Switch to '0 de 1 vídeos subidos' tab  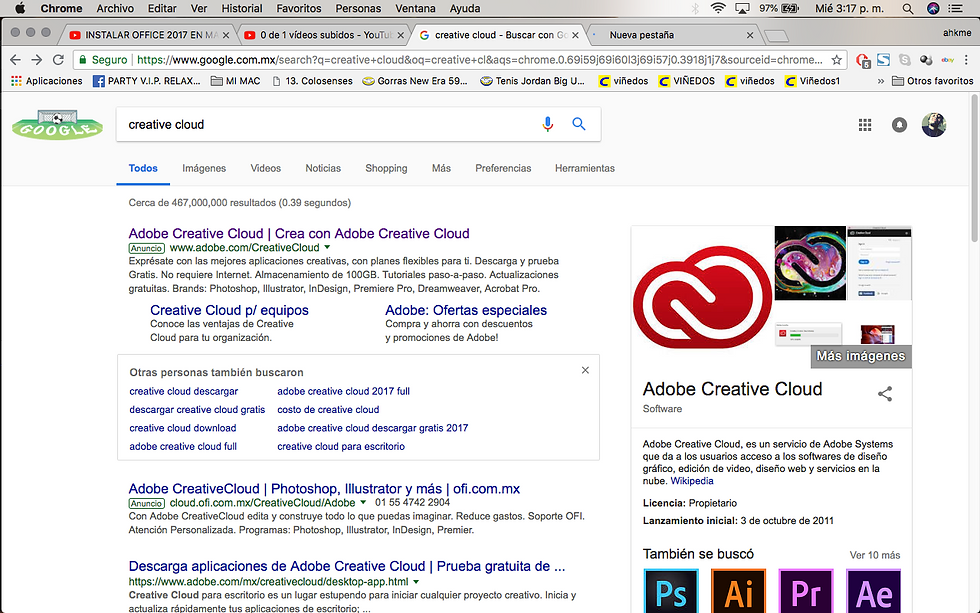324,35
